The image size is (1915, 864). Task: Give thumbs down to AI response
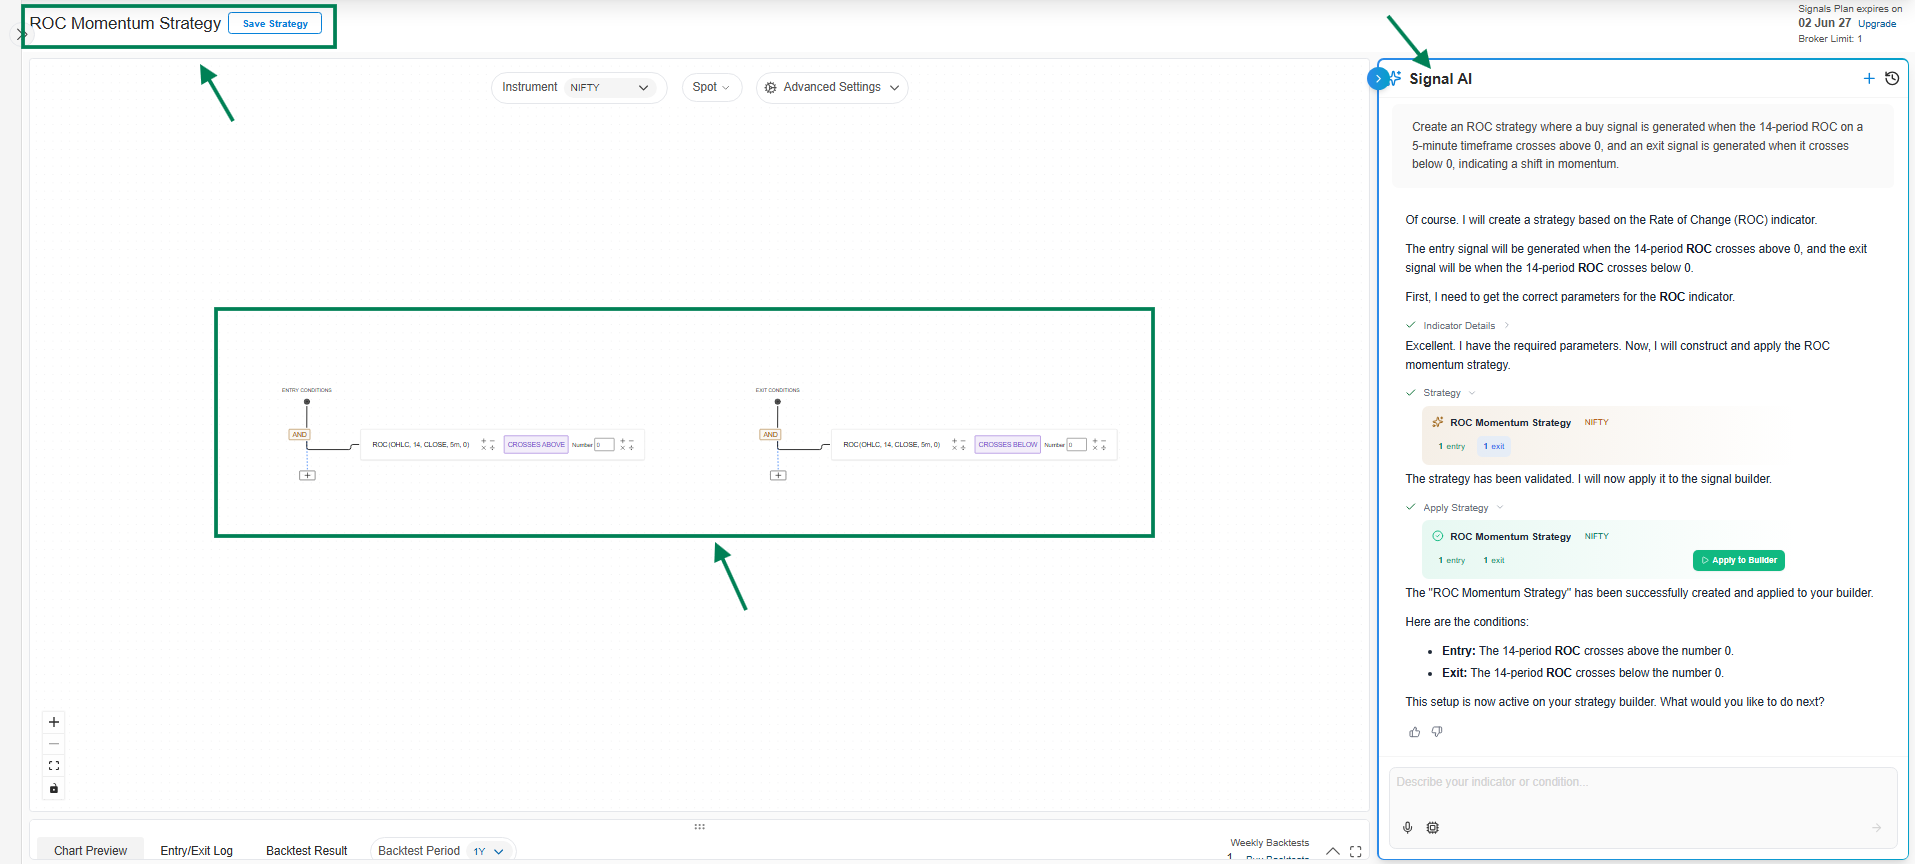1437,732
